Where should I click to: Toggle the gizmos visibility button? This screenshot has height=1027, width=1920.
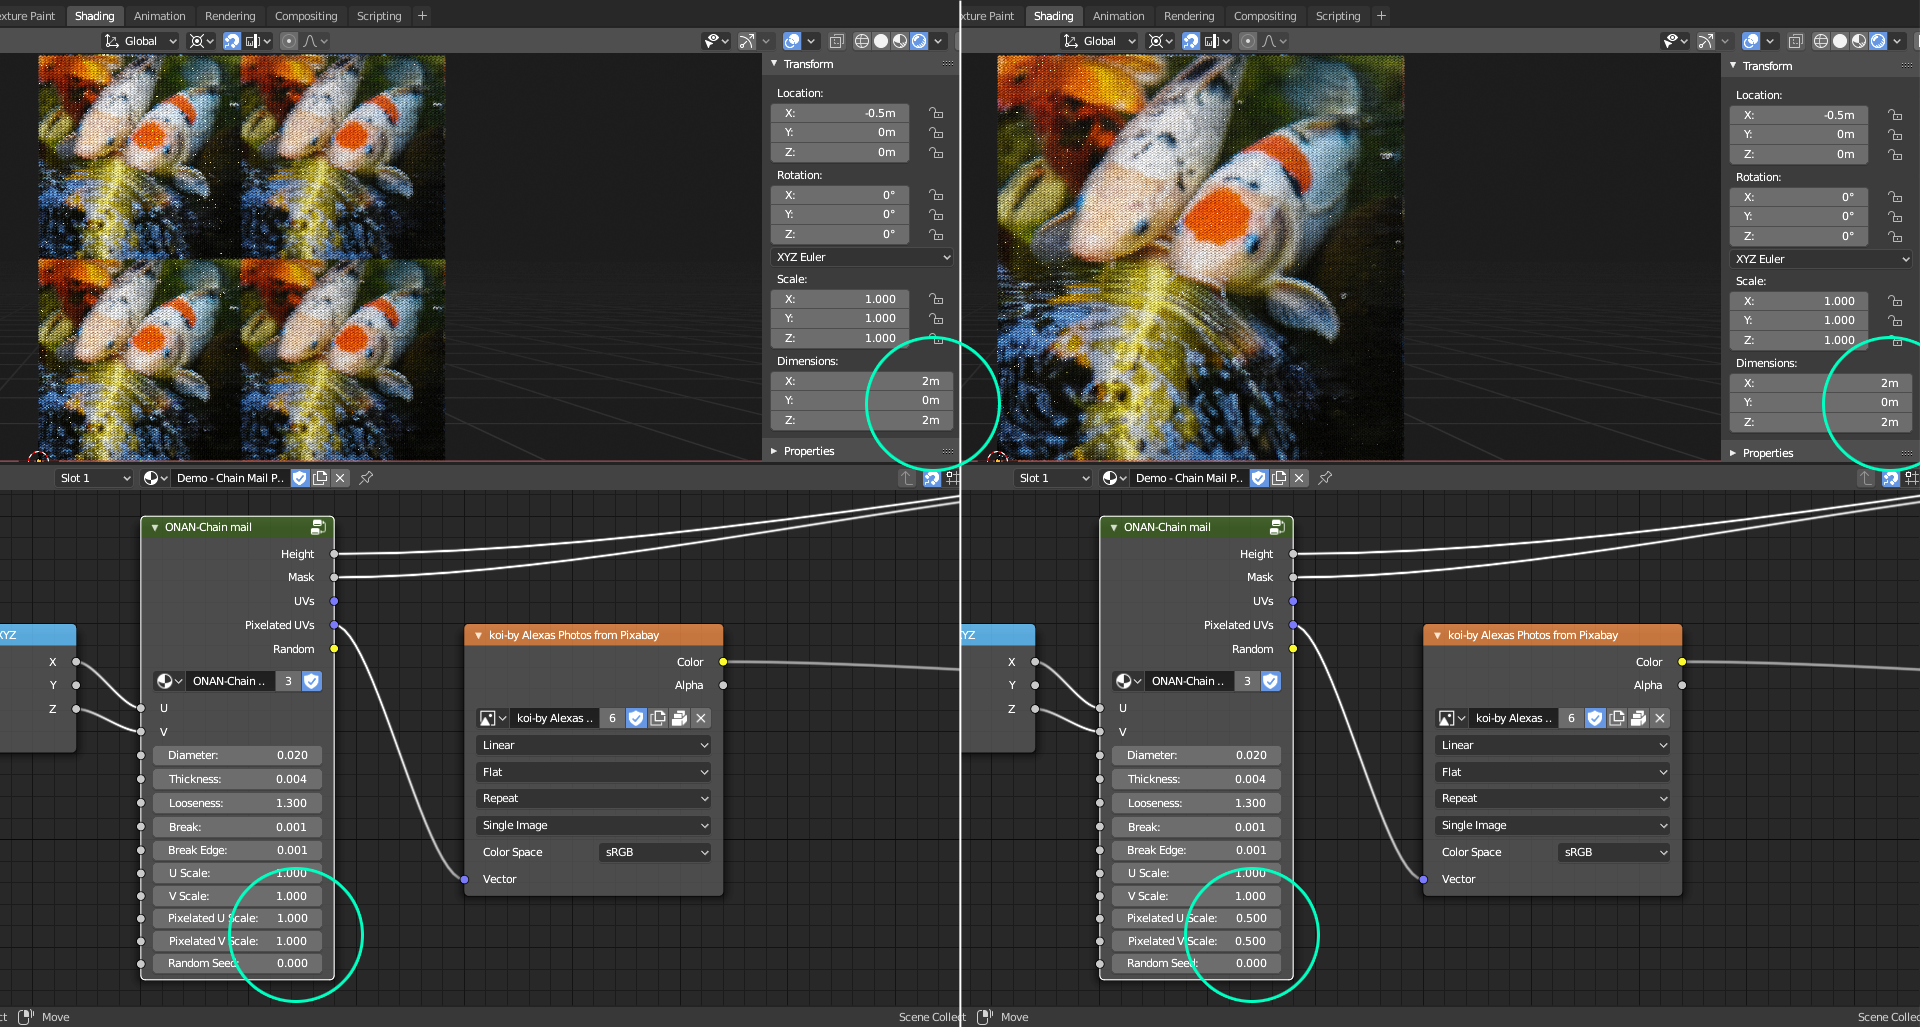pyautogui.click(x=747, y=41)
